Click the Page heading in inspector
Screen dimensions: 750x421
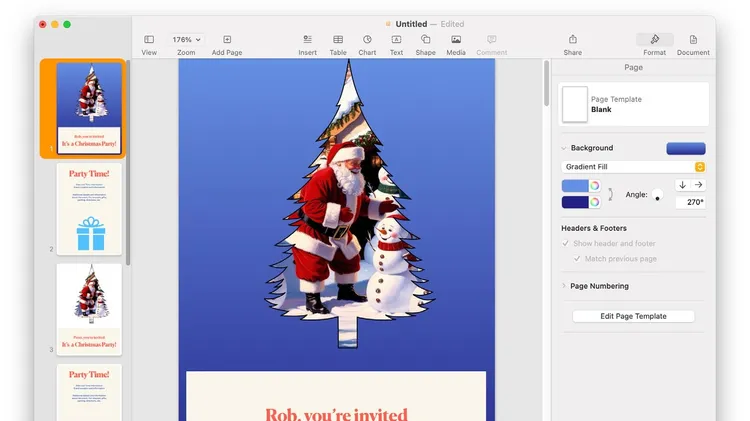pyautogui.click(x=633, y=67)
